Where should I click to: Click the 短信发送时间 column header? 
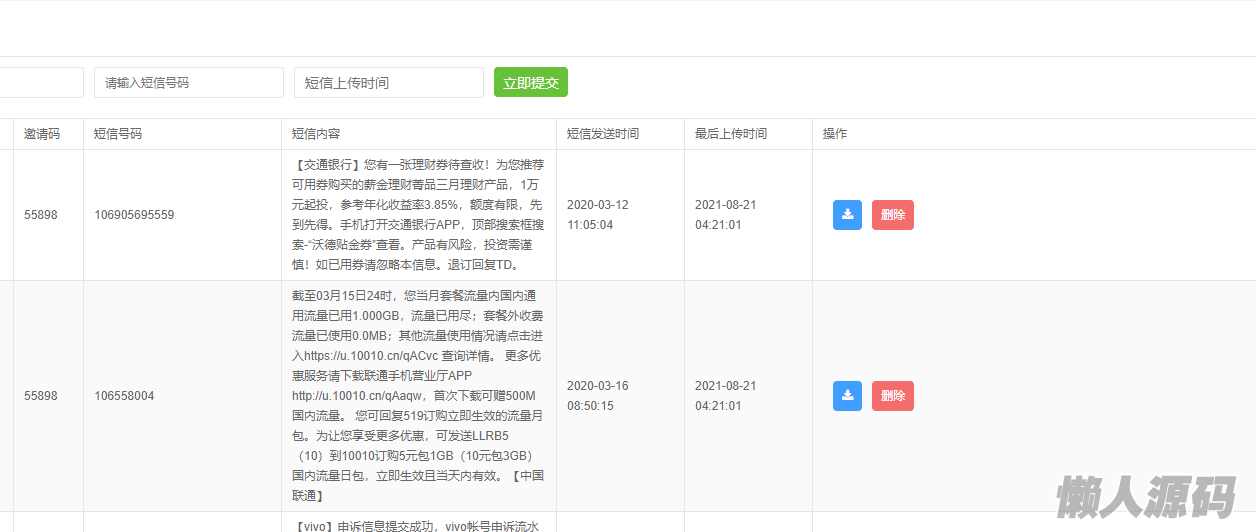pos(602,134)
